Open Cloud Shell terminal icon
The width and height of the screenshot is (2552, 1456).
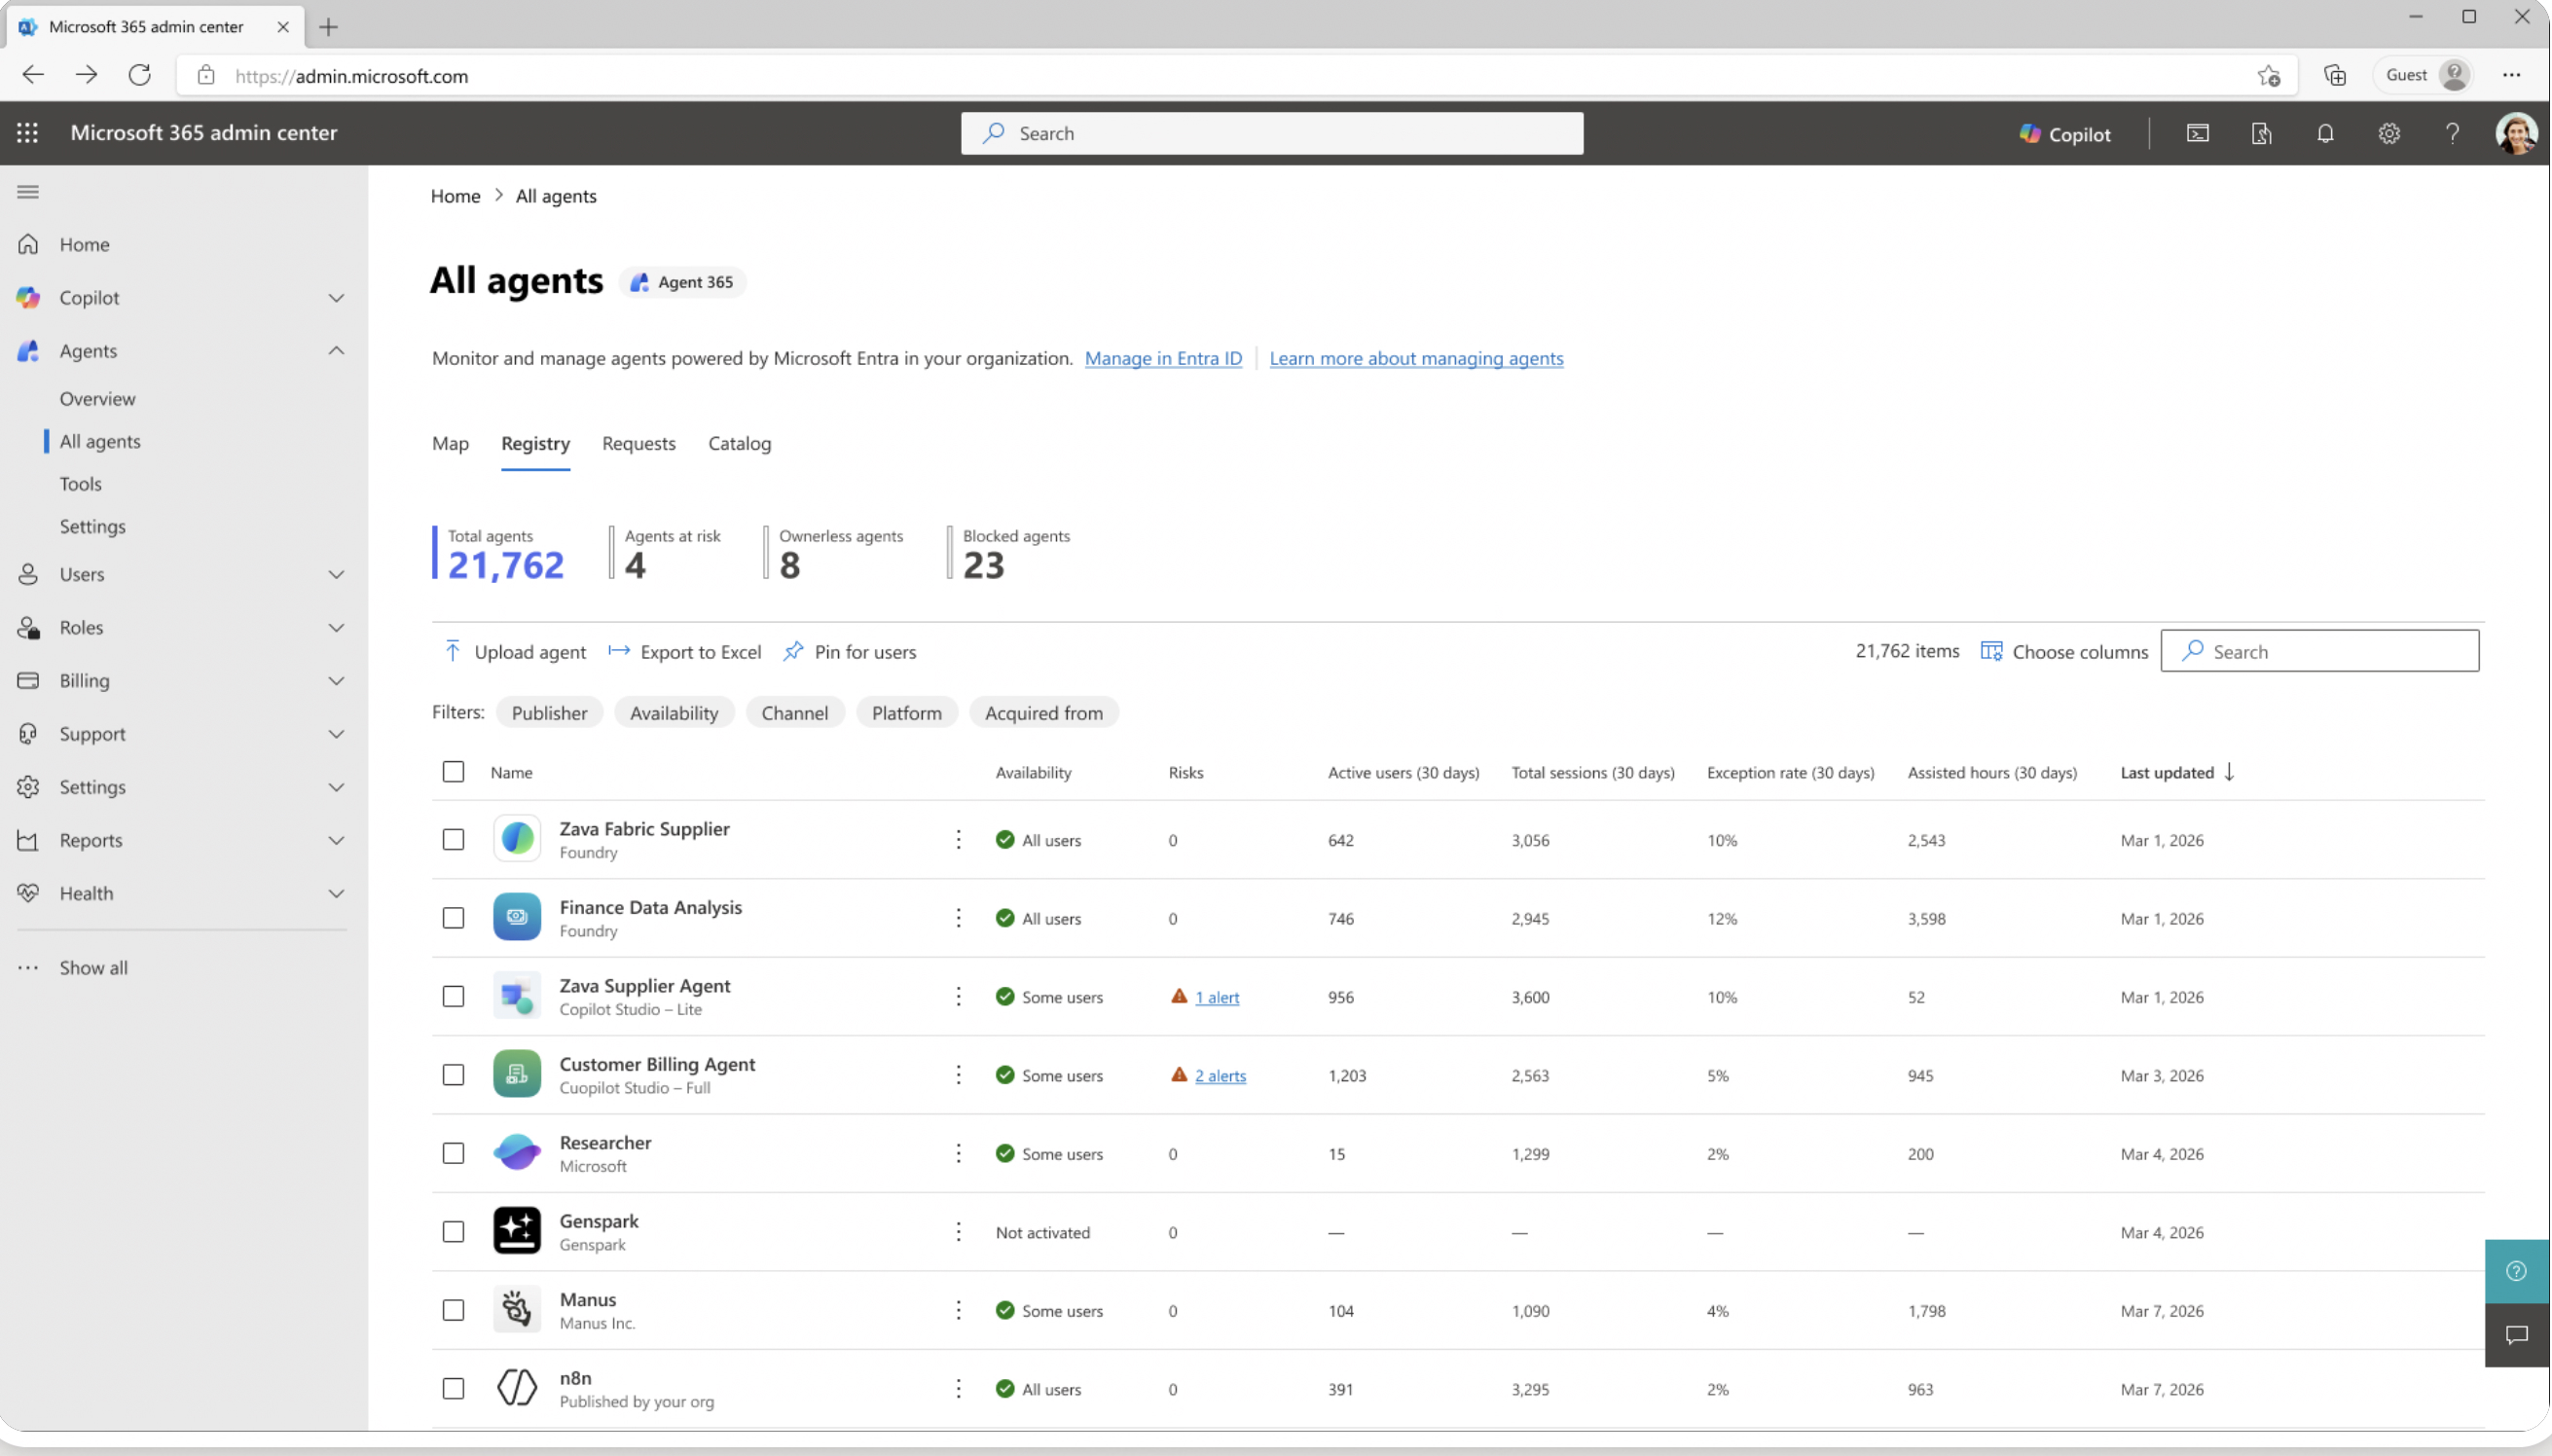2197,133
